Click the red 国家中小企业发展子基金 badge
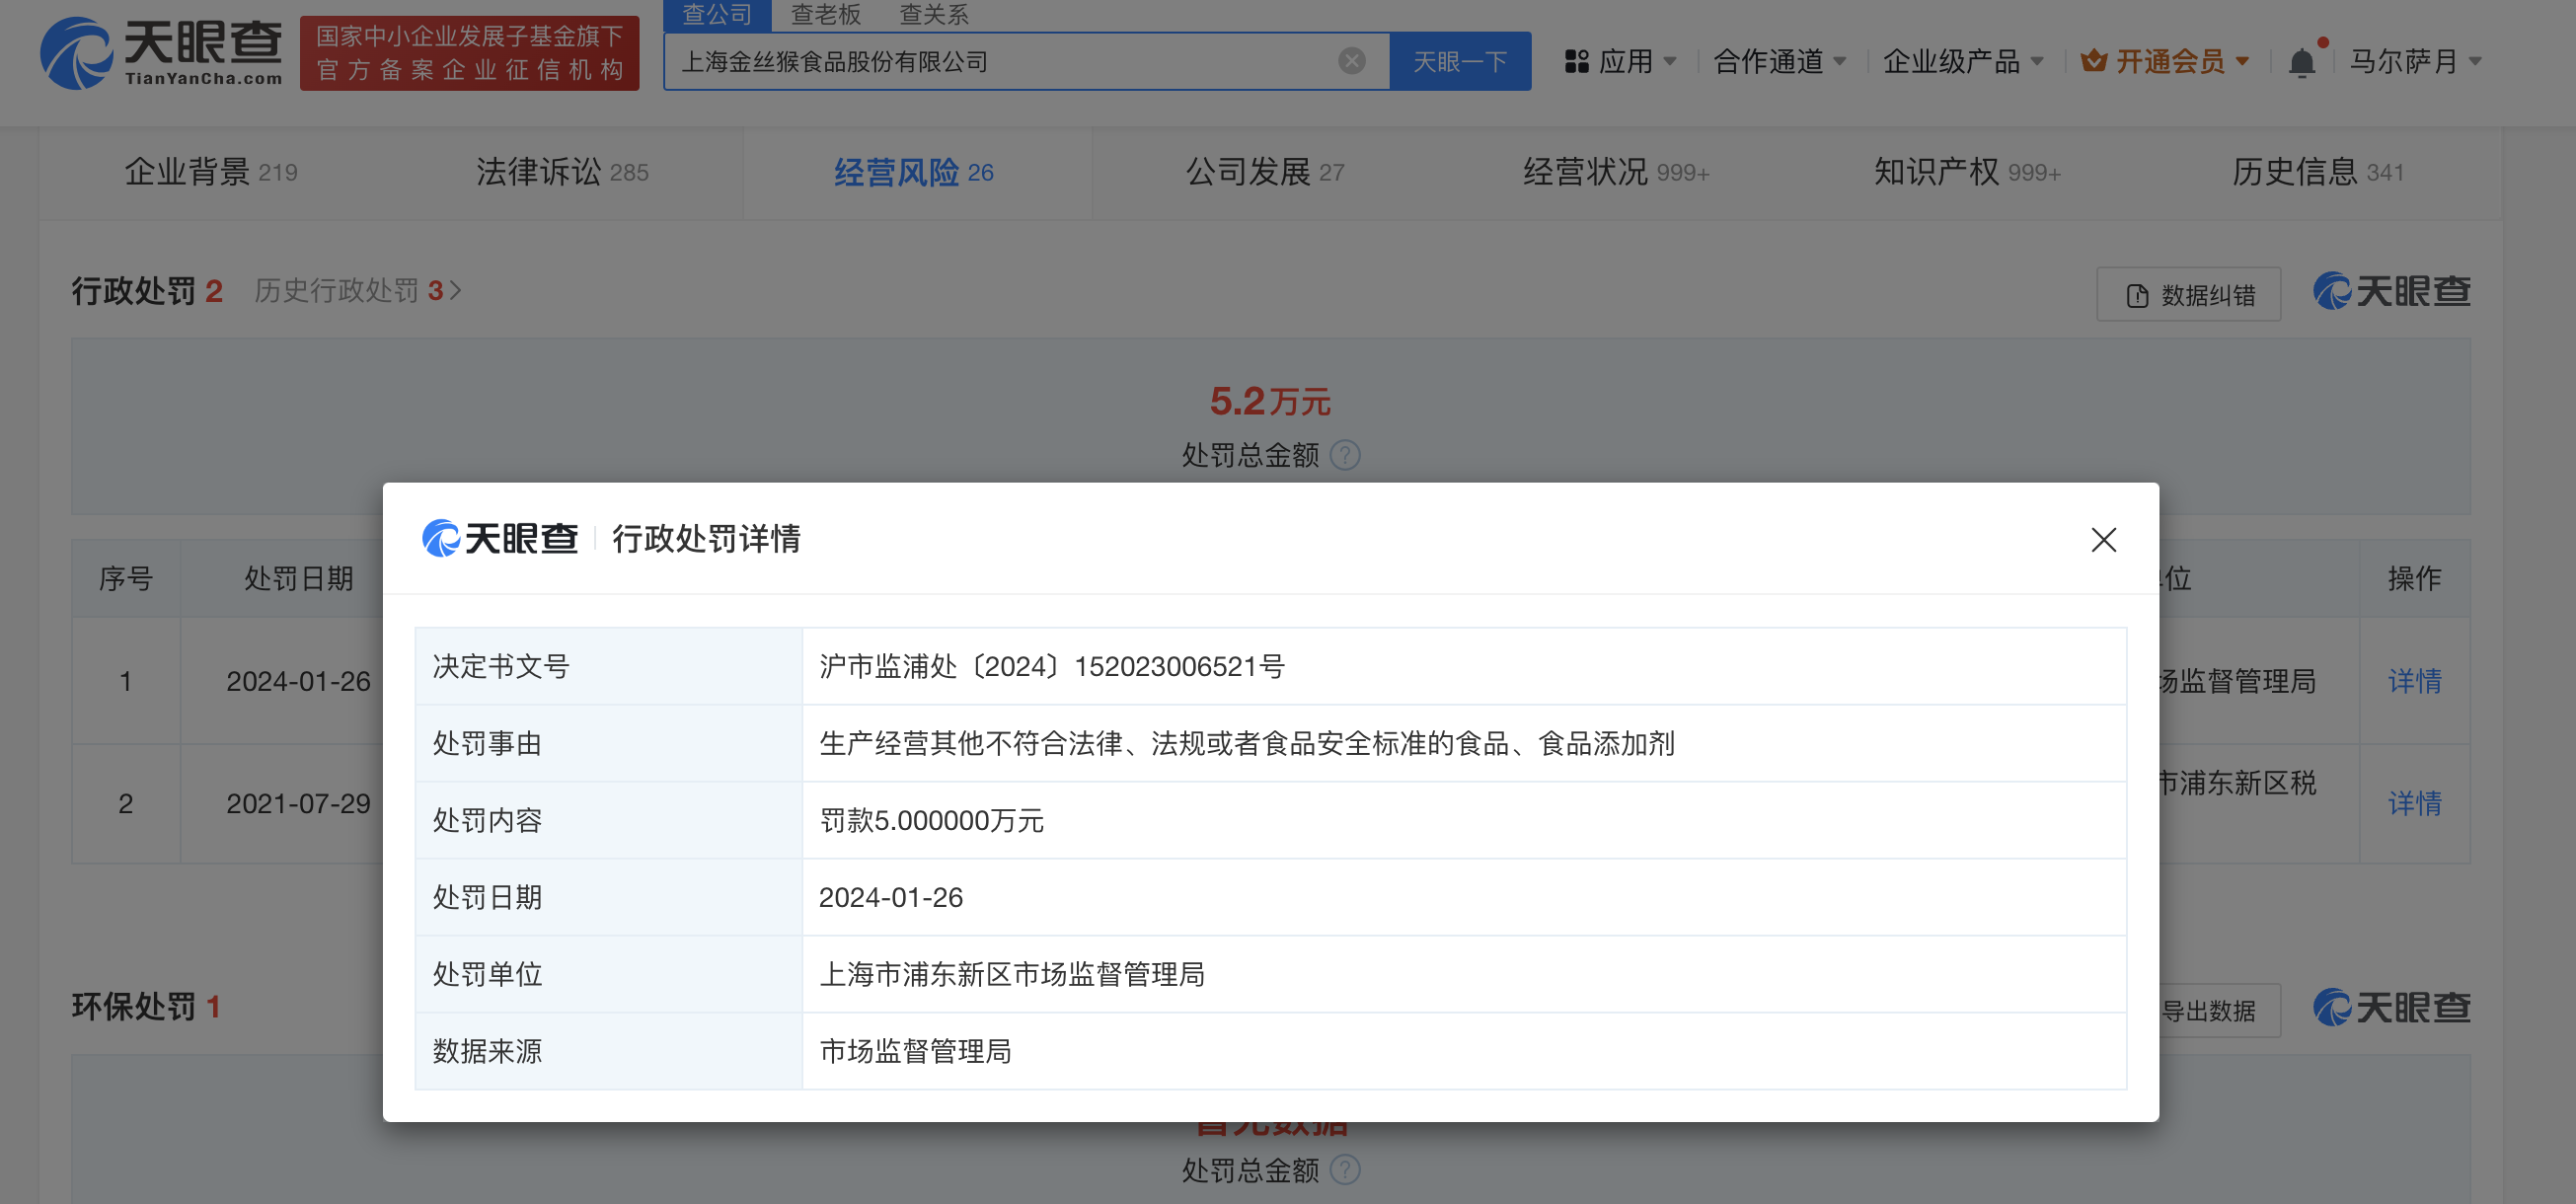2576x1204 pixels. [x=469, y=53]
